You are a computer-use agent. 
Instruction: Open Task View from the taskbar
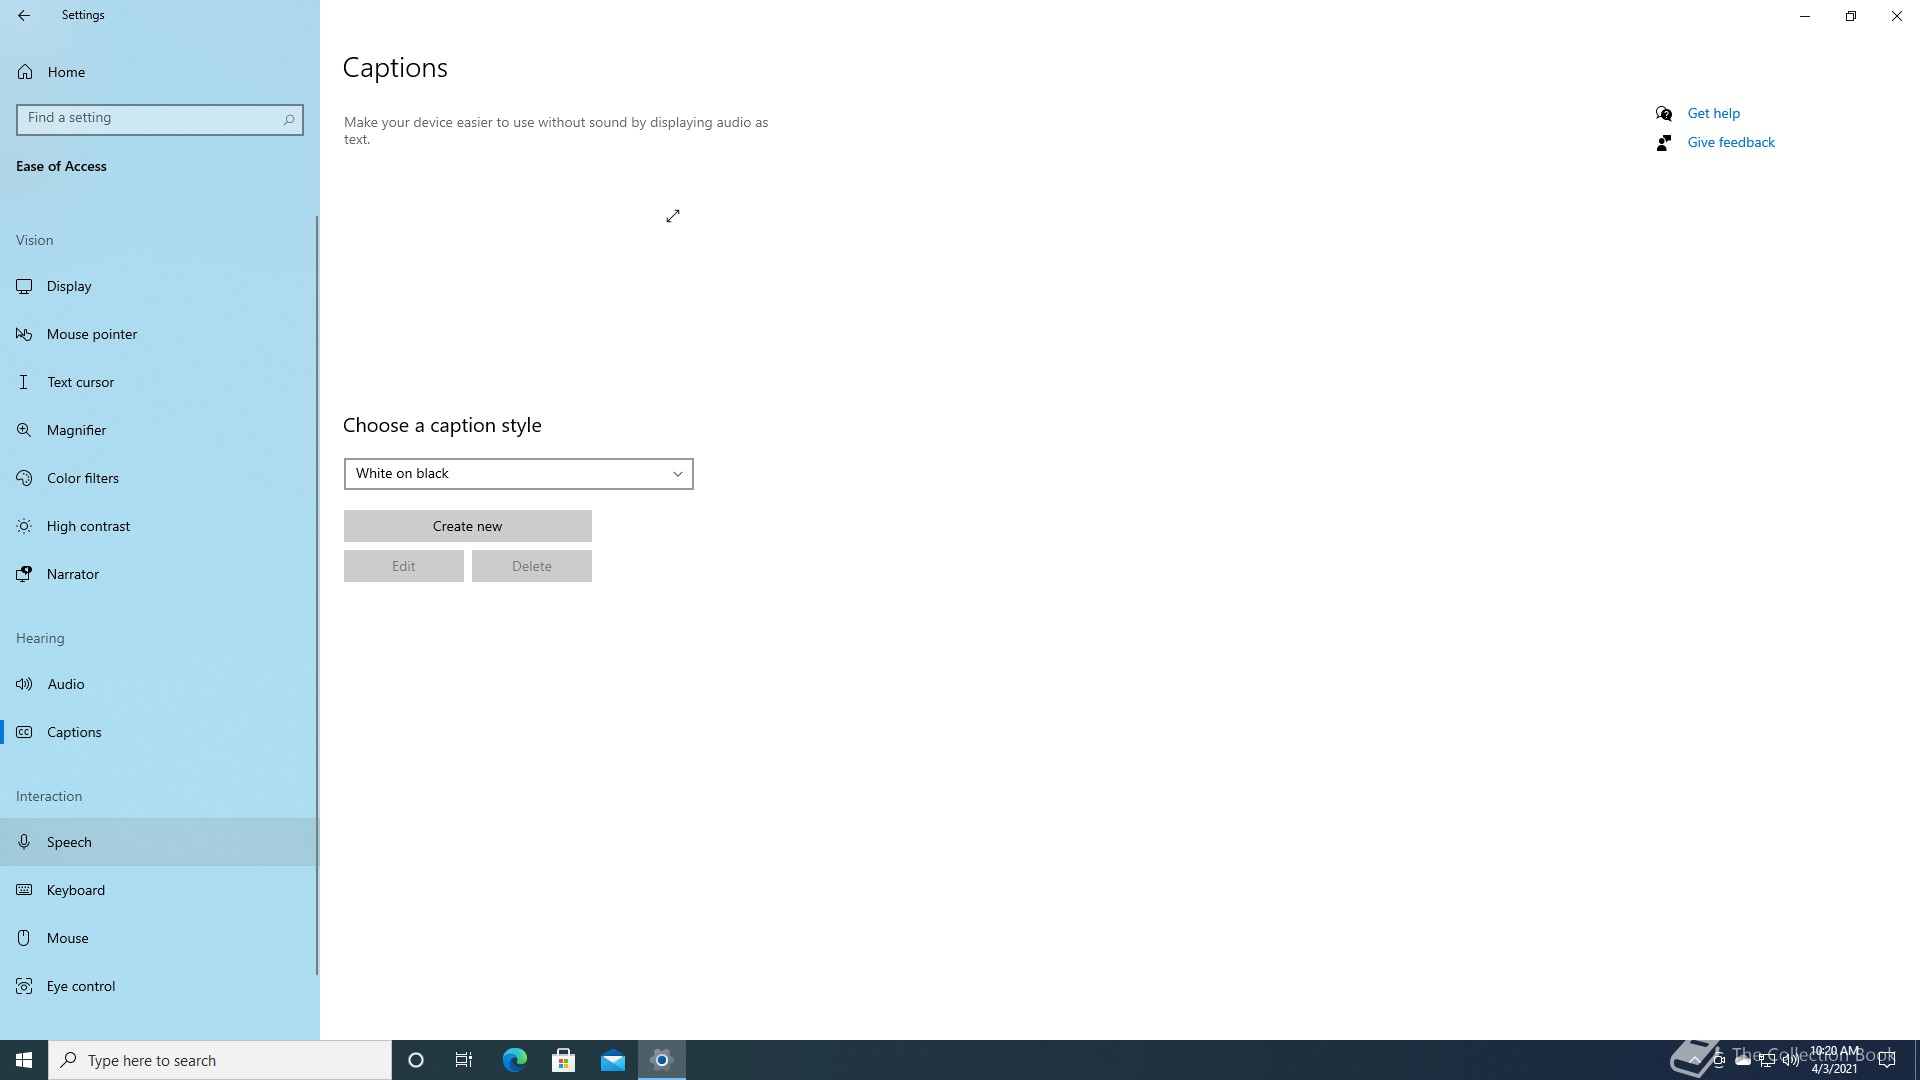coord(464,1060)
